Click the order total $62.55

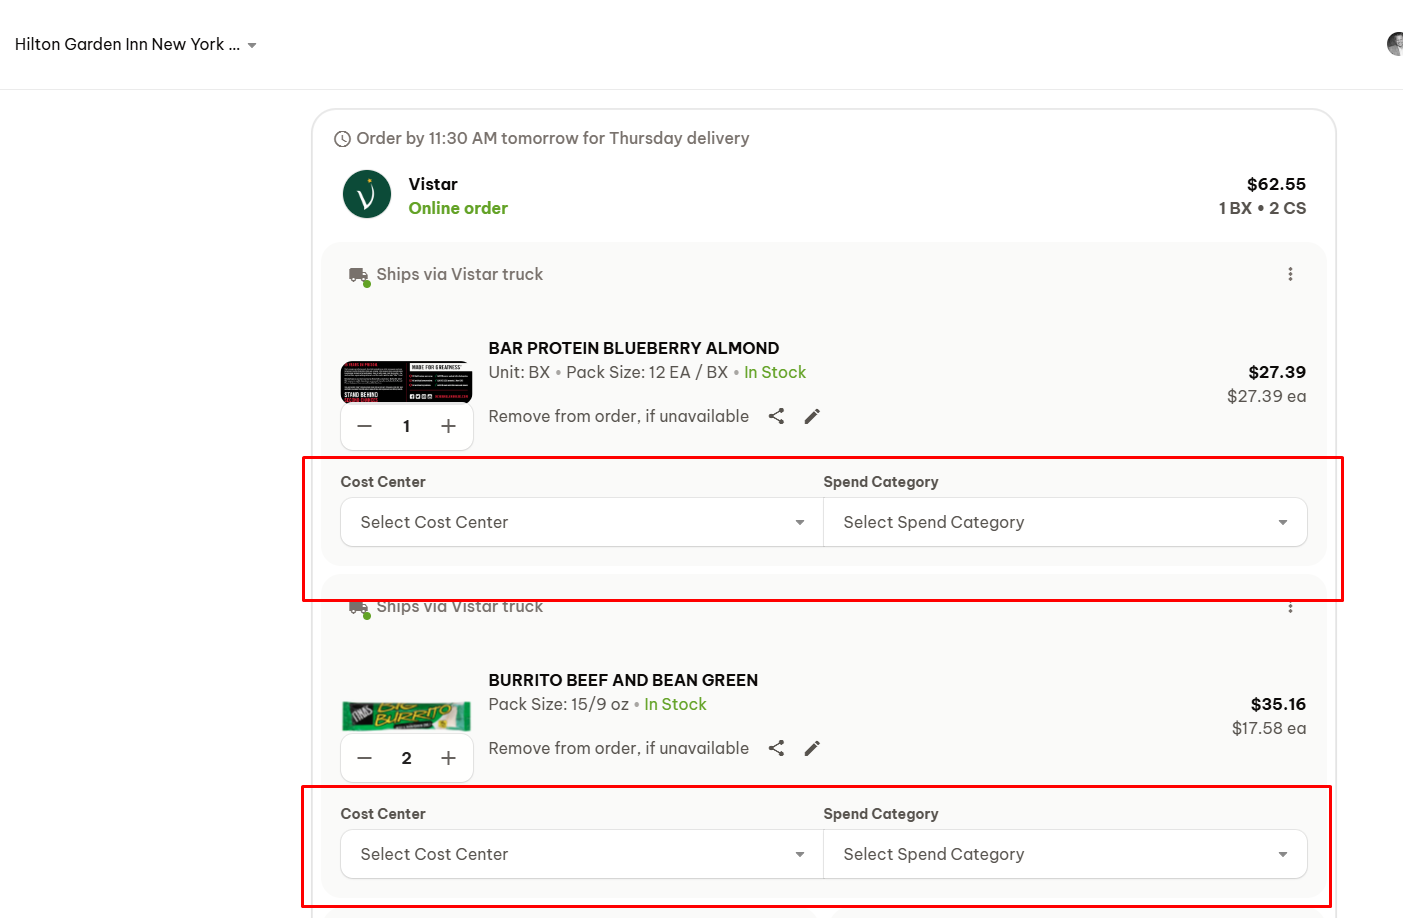[1276, 184]
